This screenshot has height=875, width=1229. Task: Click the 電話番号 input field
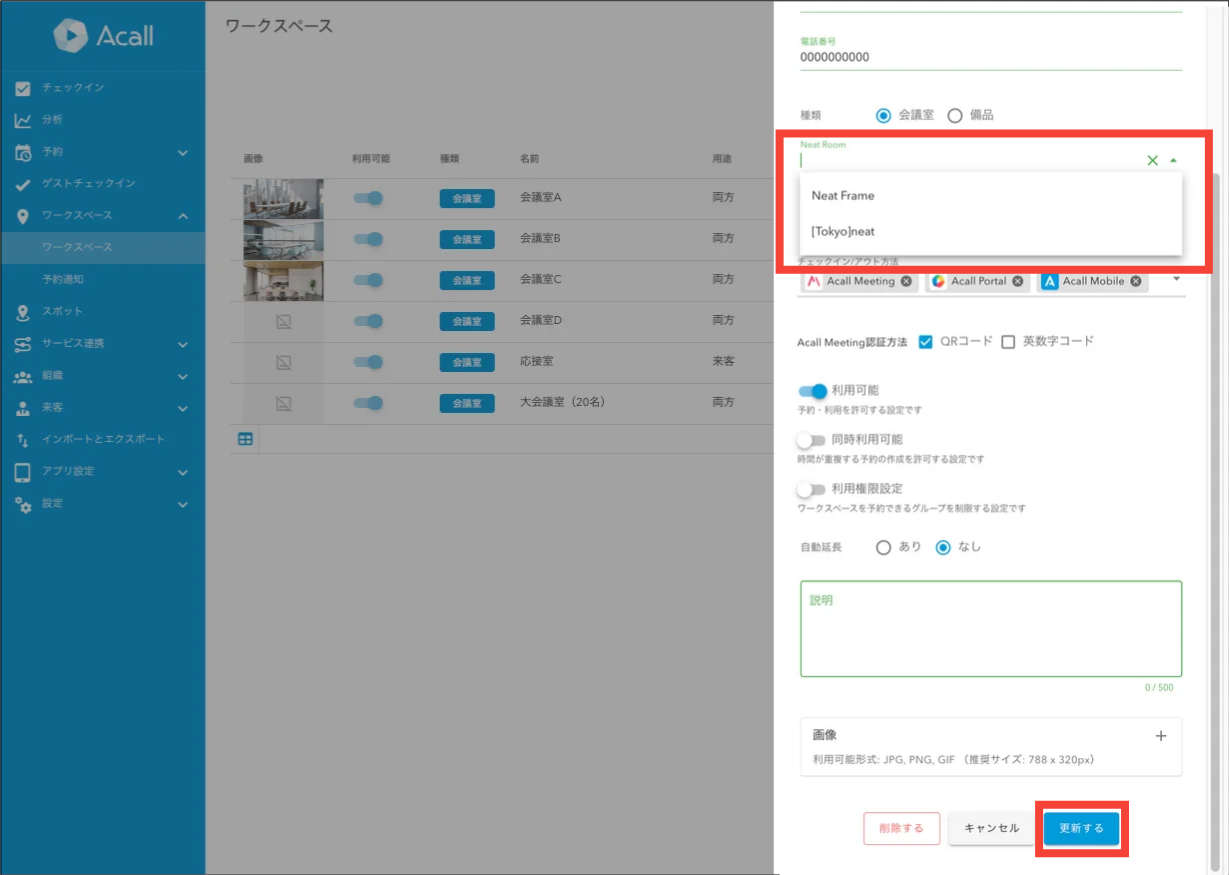point(991,58)
